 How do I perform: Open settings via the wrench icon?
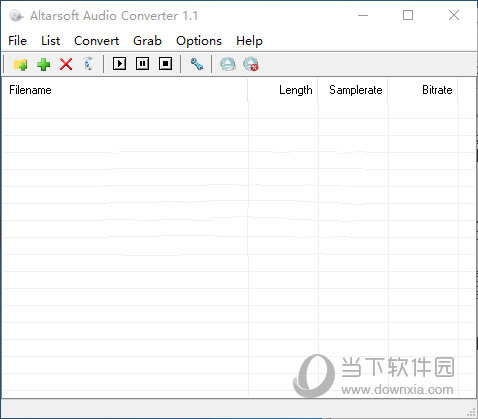(197, 64)
